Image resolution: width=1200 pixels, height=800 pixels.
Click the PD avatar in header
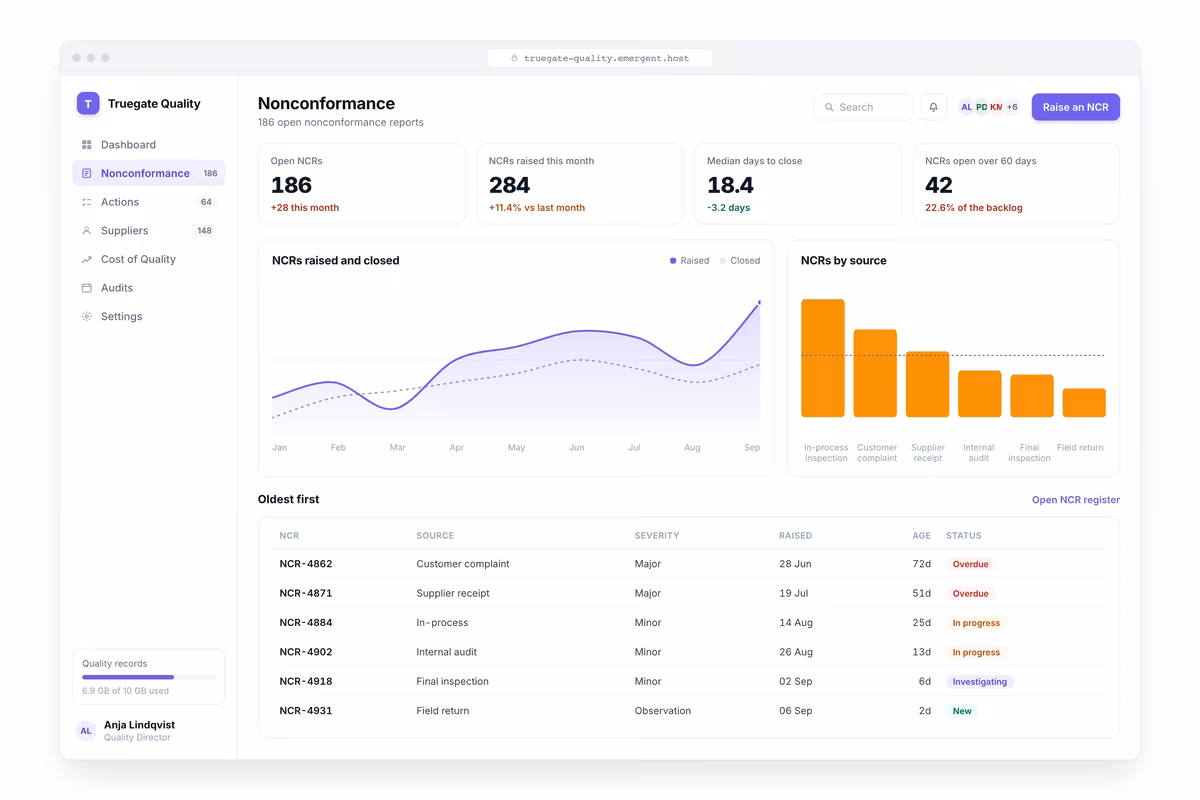point(981,107)
